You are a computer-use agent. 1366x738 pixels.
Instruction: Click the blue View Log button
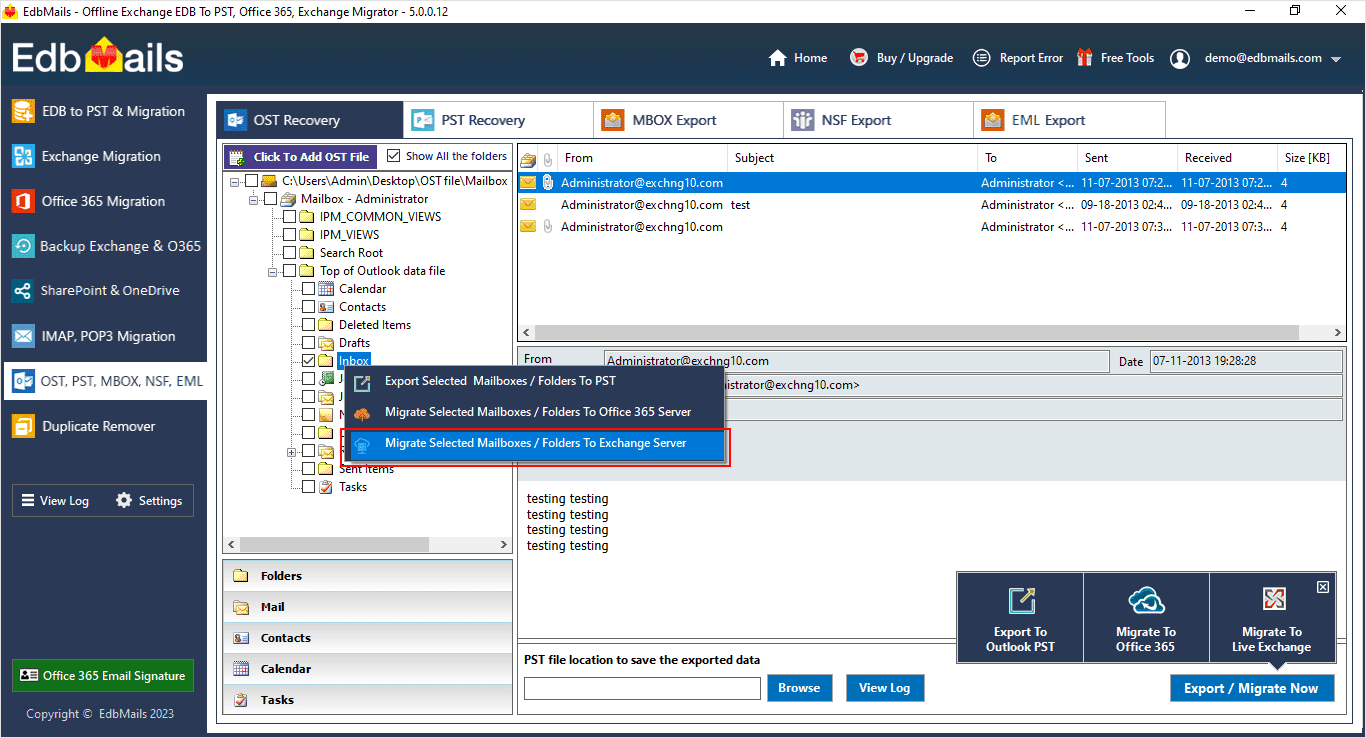pyautogui.click(x=885, y=688)
